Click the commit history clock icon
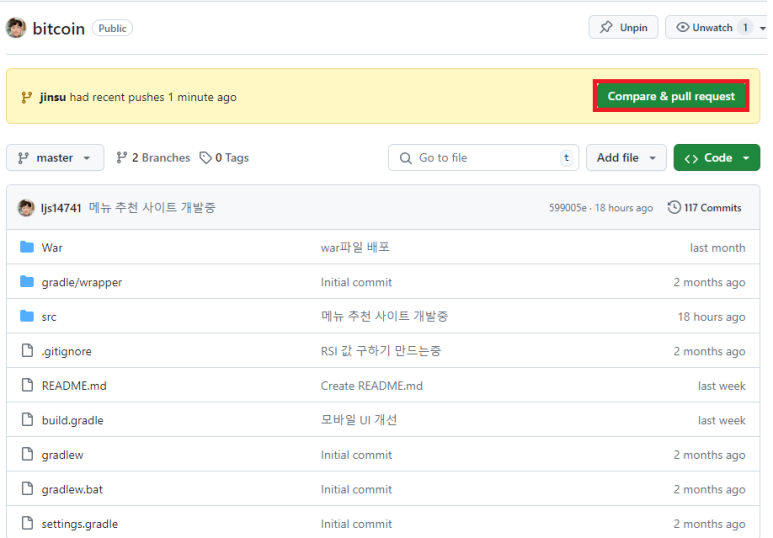The height and width of the screenshot is (538, 773). (674, 208)
